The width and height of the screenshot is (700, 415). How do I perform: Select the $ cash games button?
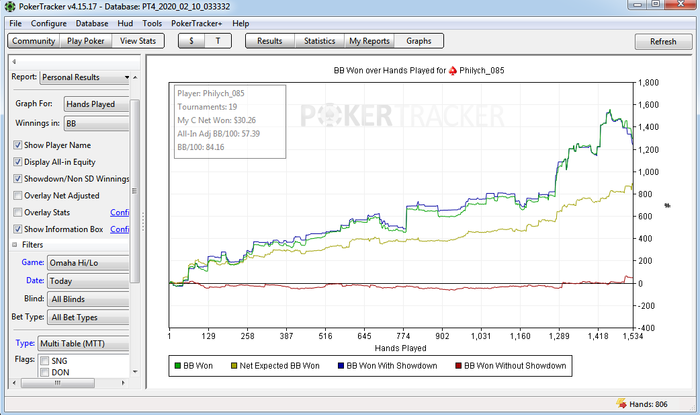(192, 41)
